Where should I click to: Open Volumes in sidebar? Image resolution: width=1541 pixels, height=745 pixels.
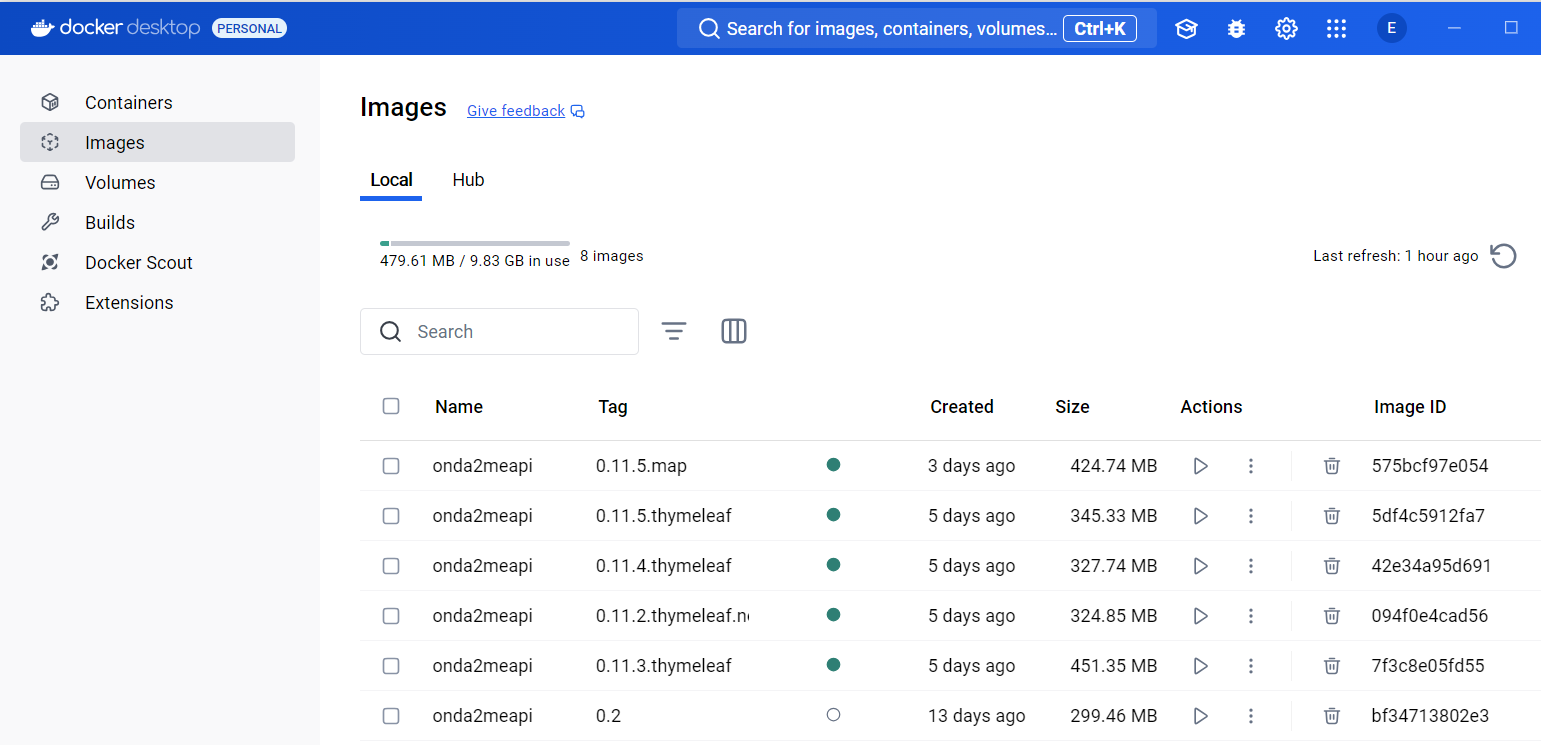(157, 182)
